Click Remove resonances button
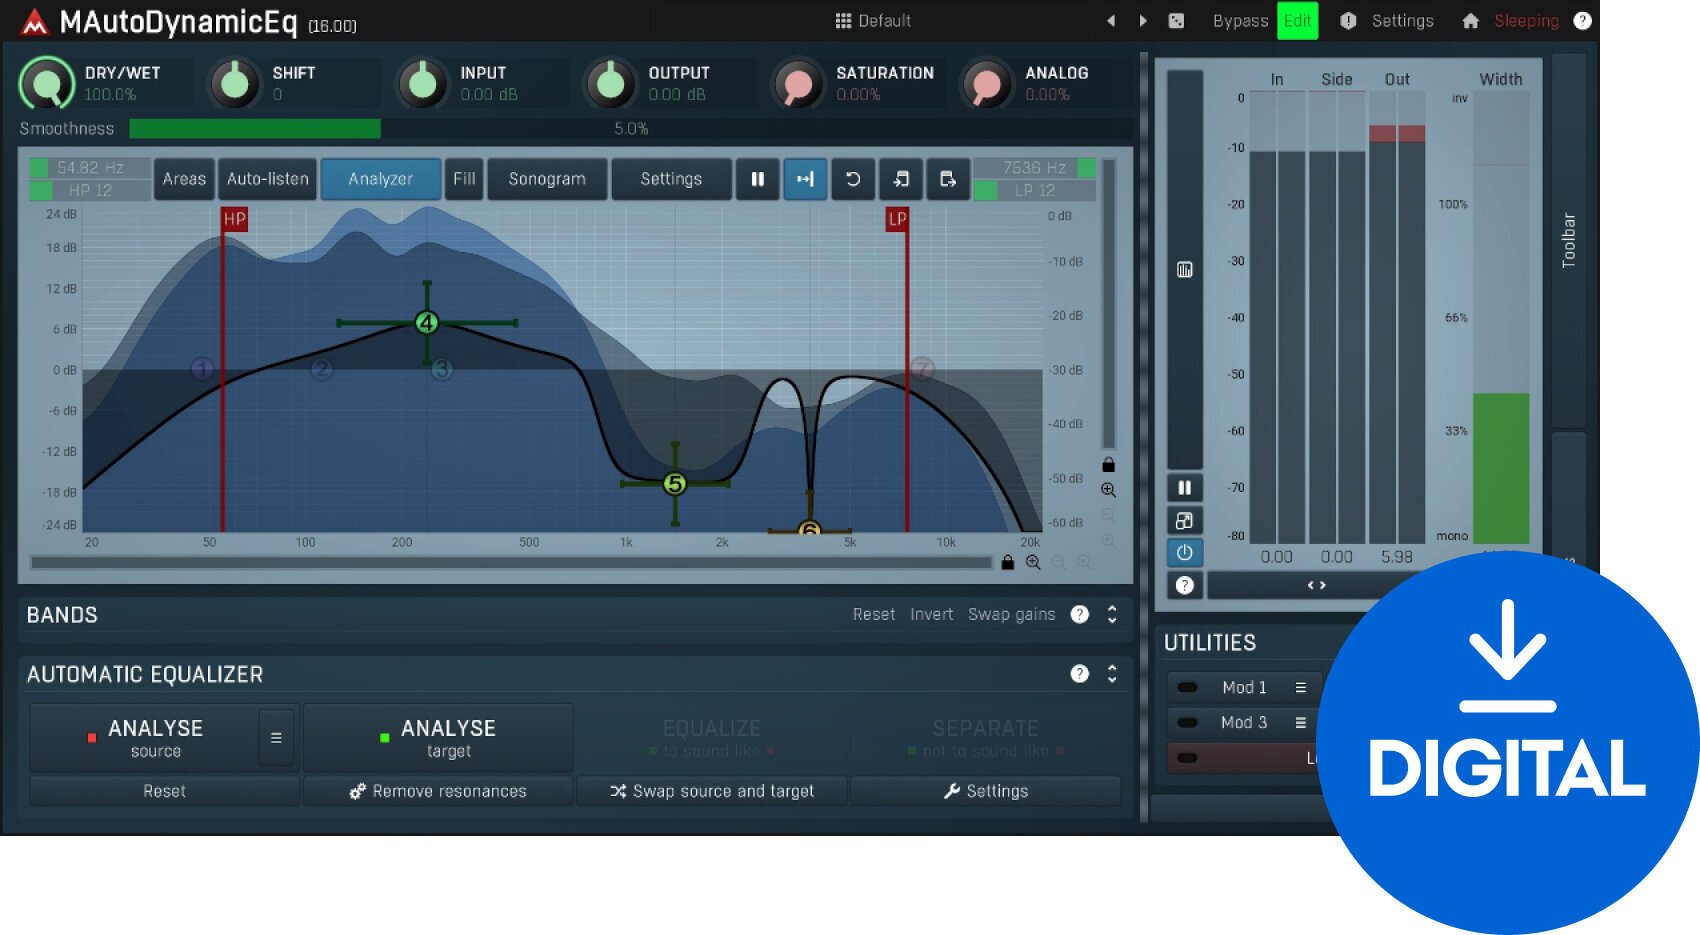Screen dimensions: 1700x935 click(438, 791)
